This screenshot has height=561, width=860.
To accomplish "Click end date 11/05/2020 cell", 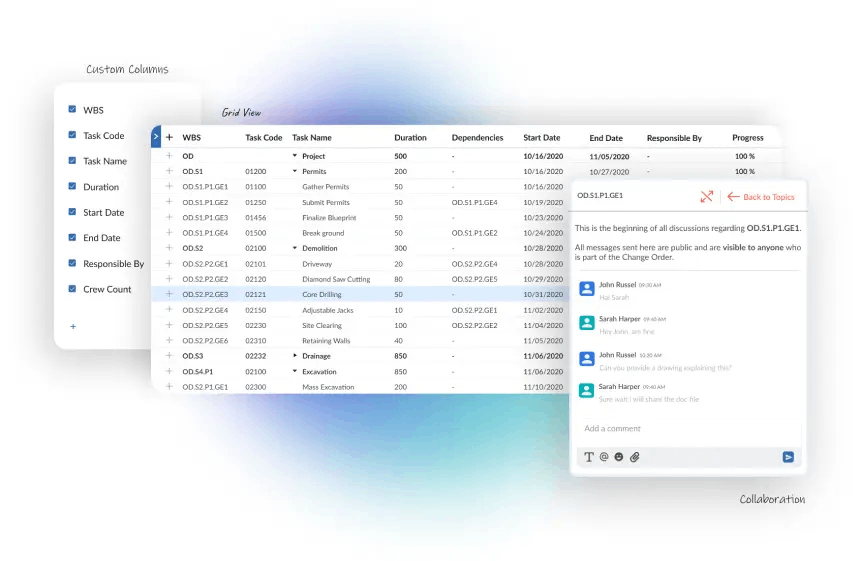I will (x=609, y=156).
